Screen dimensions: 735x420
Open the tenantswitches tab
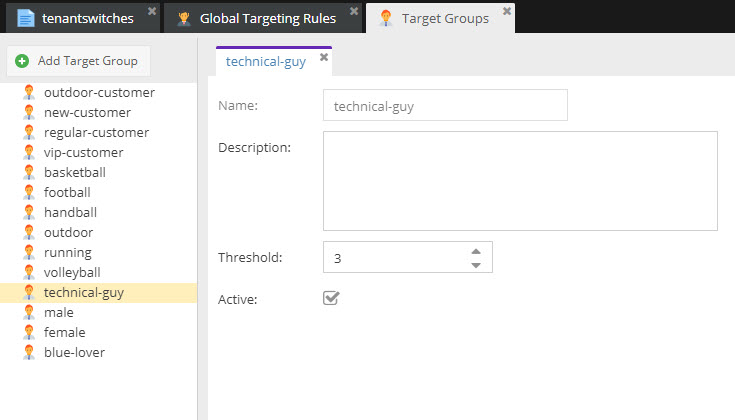tap(87, 18)
